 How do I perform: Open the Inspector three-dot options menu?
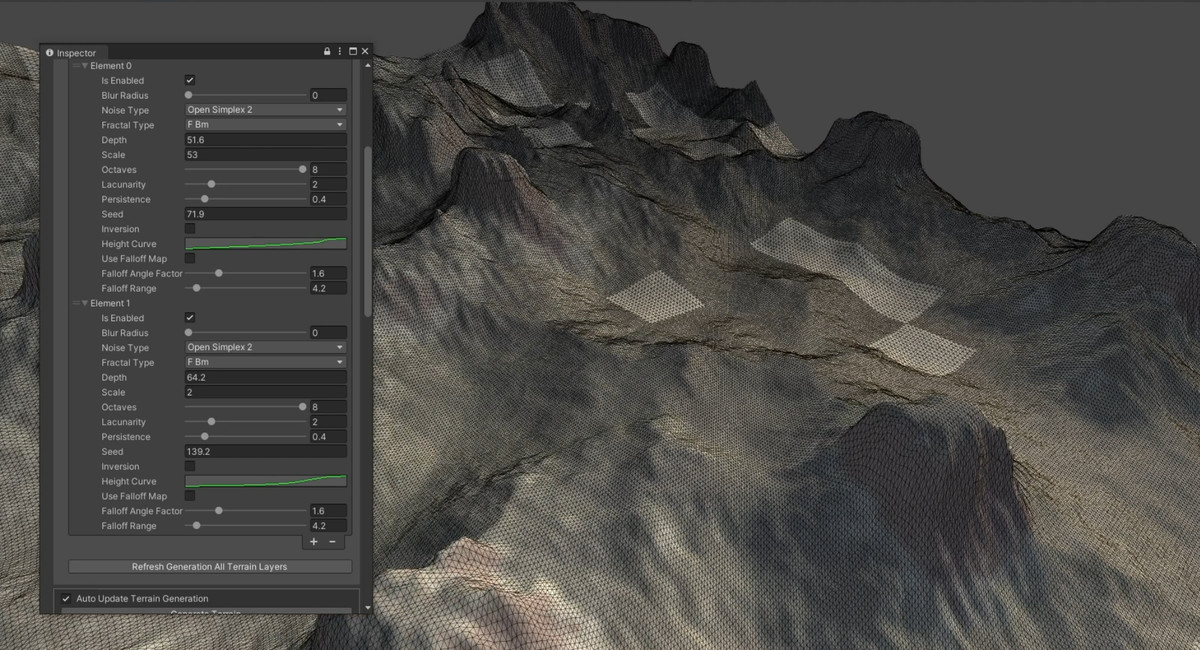click(340, 51)
